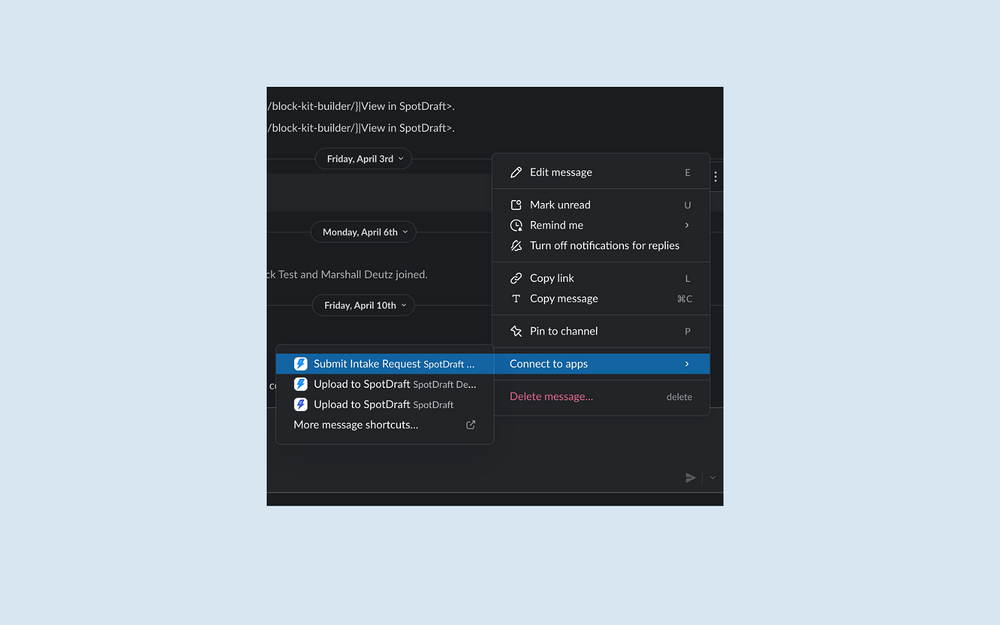Expand the Monday, April 6th date dropdown
Screen dimensions: 1000x625
coord(364,232)
